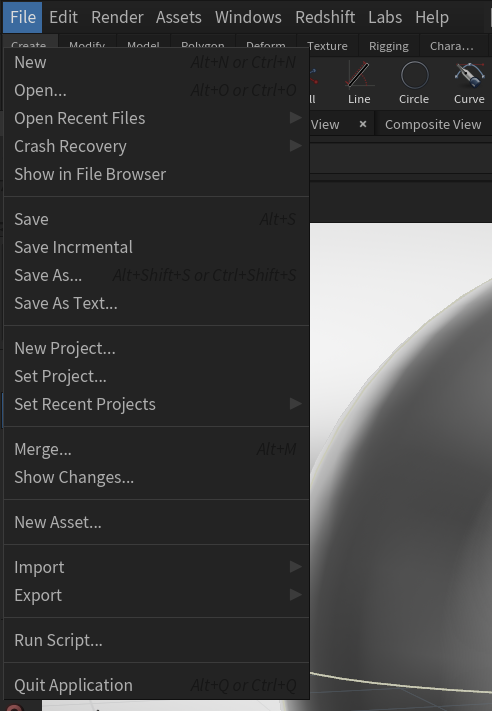Open the Redshift menu
This screenshot has width=492, height=711.
pos(325,17)
